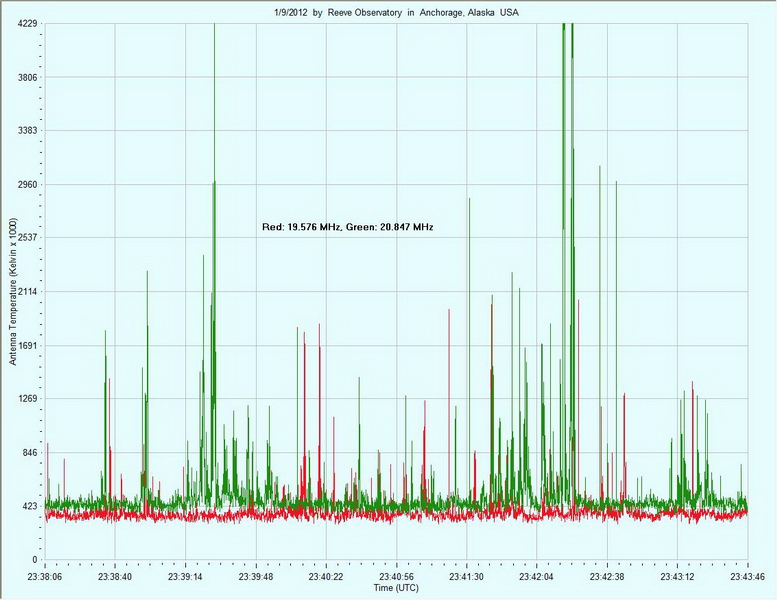
Task: Click the chart title mentioning Reeve Observatory
Action: [x=396, y=13]
